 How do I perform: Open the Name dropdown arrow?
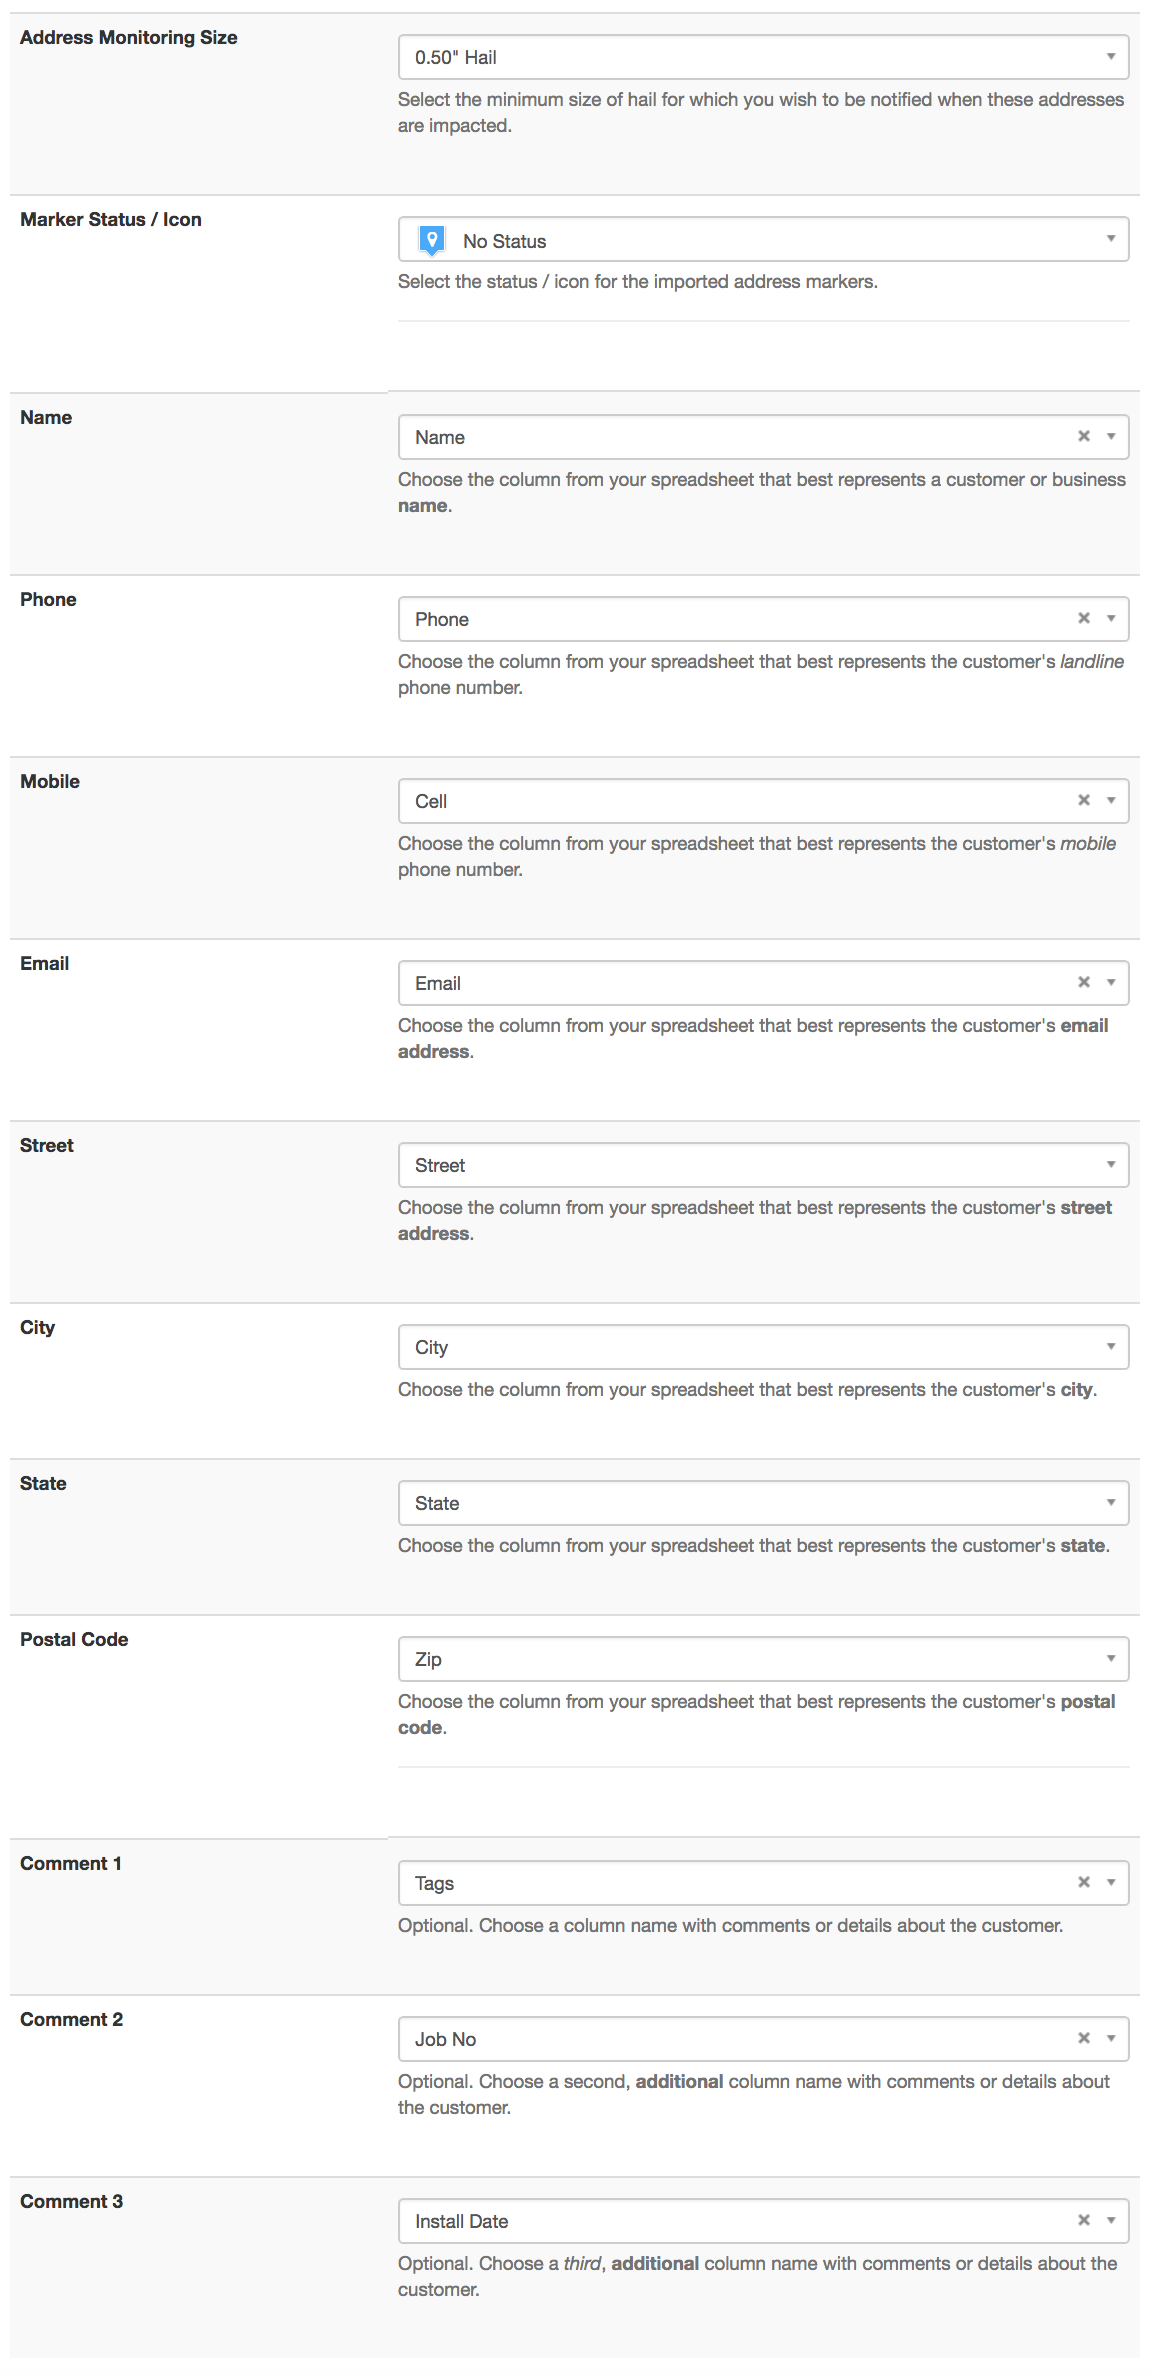[x=1110, y=437]
